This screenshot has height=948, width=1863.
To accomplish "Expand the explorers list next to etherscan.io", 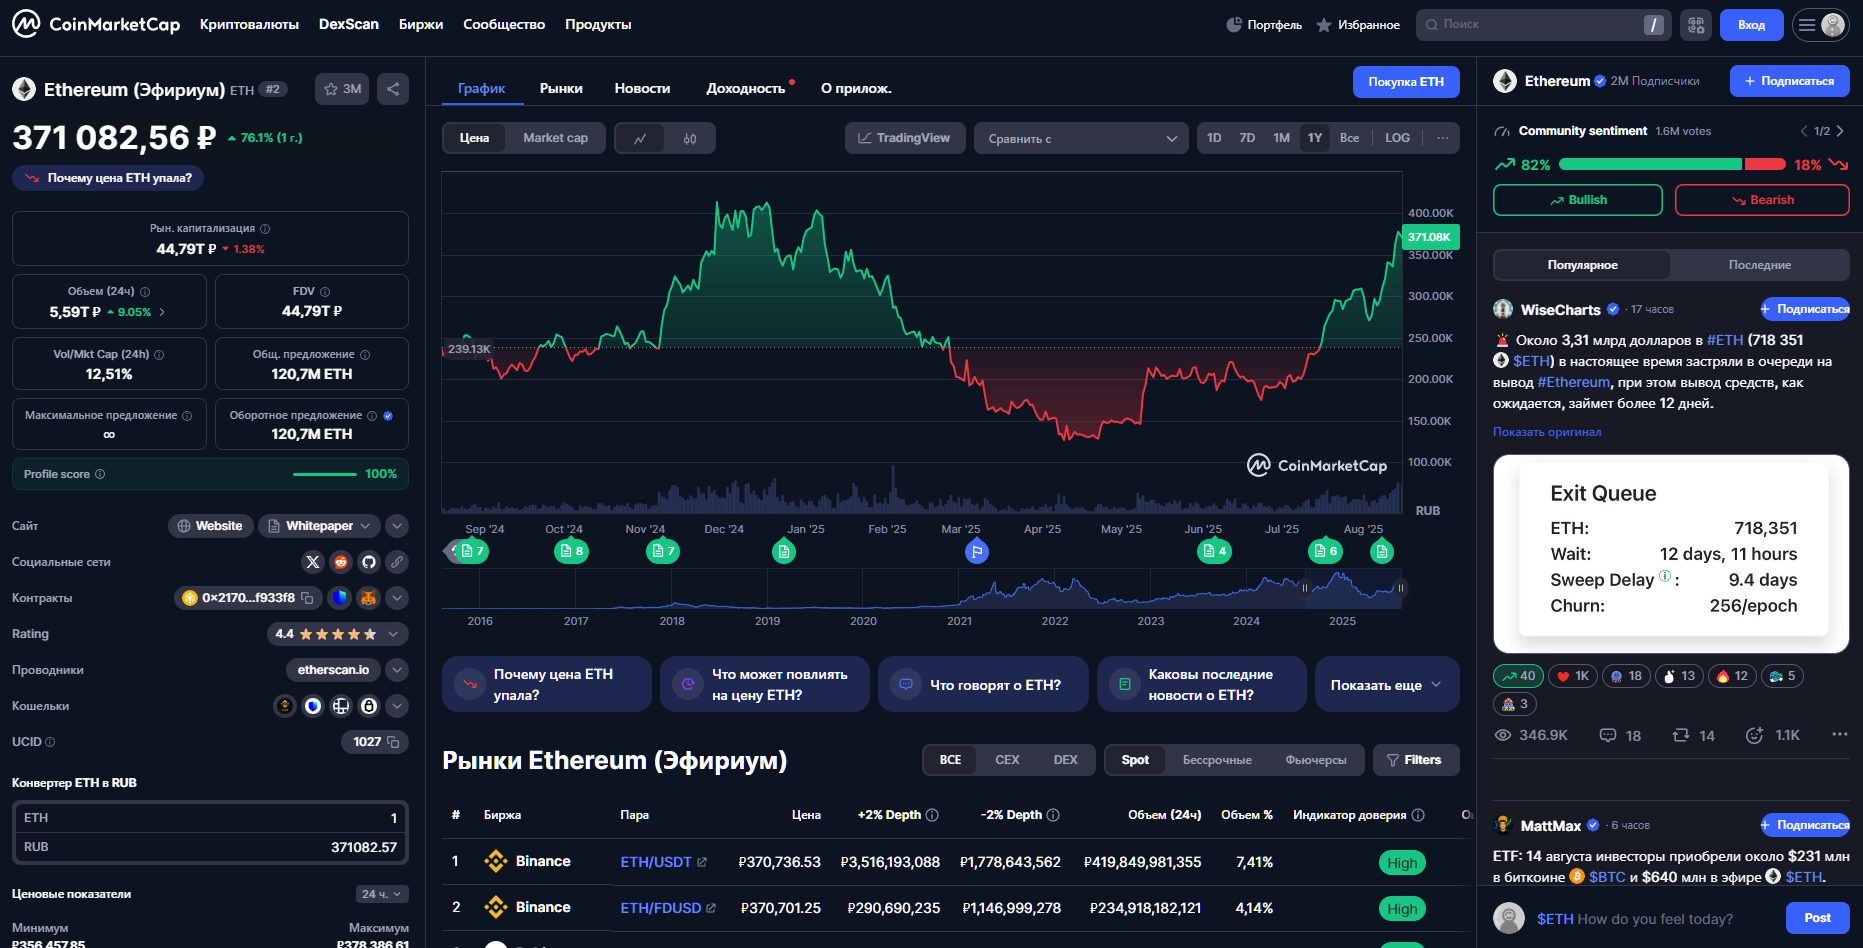I will tap(397, 670).
